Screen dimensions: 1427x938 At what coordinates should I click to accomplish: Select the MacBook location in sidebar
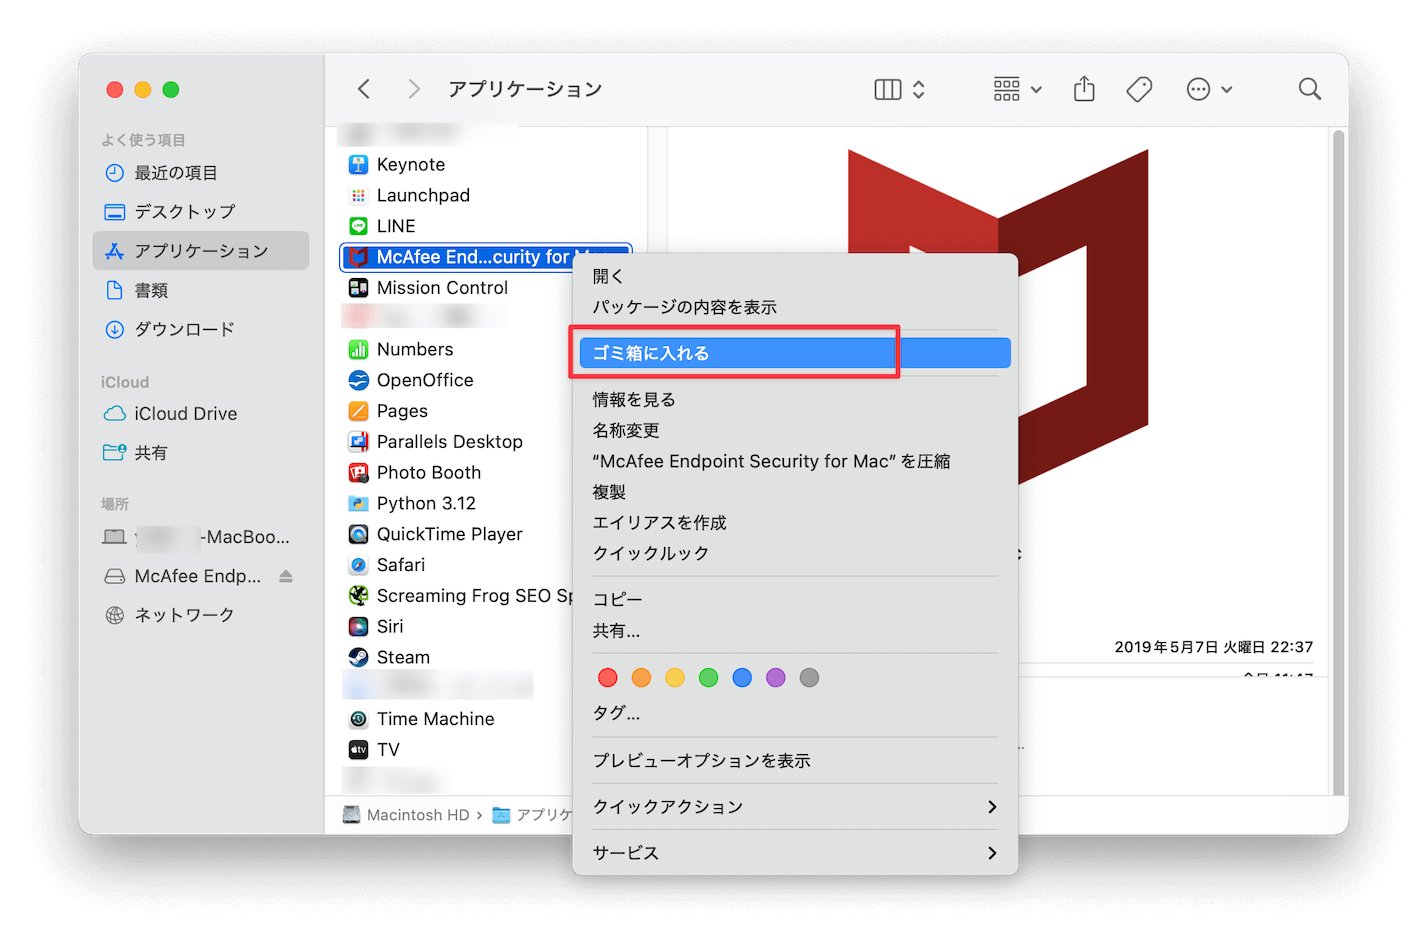(x=200, y=537)
